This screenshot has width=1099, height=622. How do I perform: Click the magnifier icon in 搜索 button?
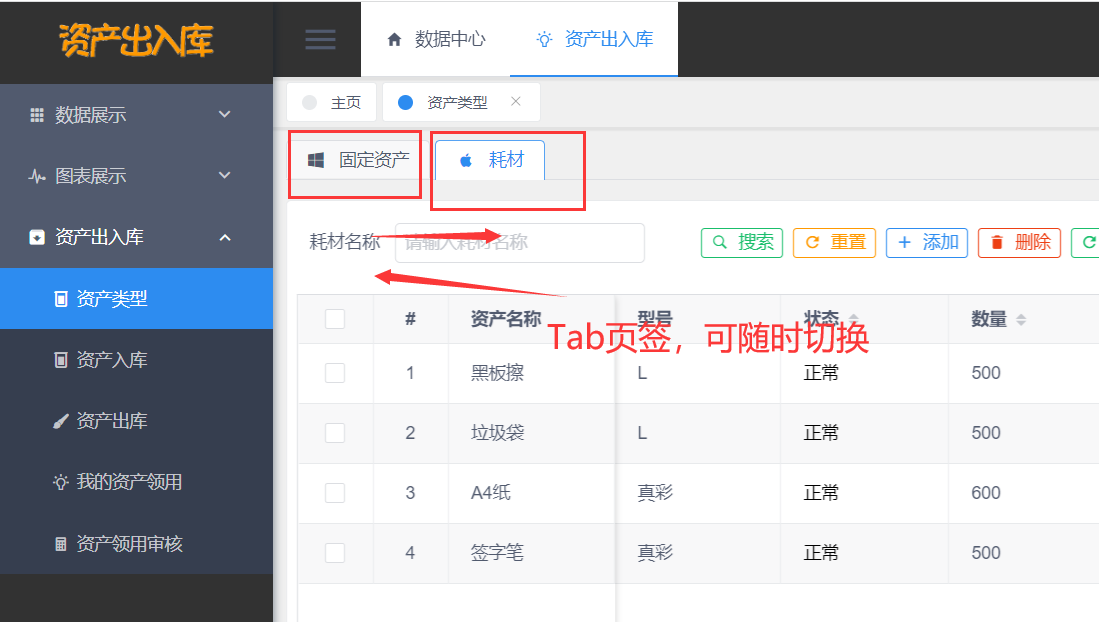pyautogui.click(x=720, y=243)
